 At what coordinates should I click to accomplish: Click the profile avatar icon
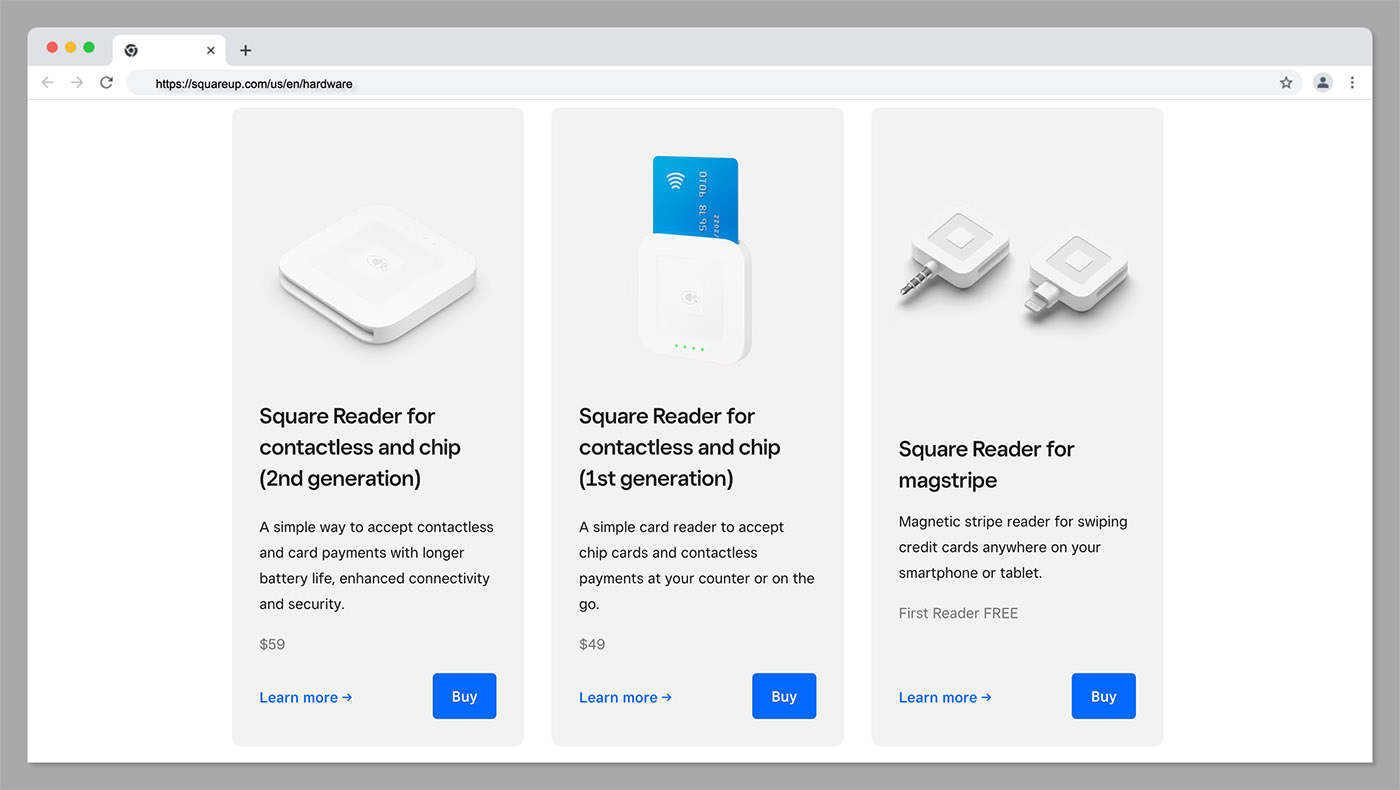(x=1322, y=83)
